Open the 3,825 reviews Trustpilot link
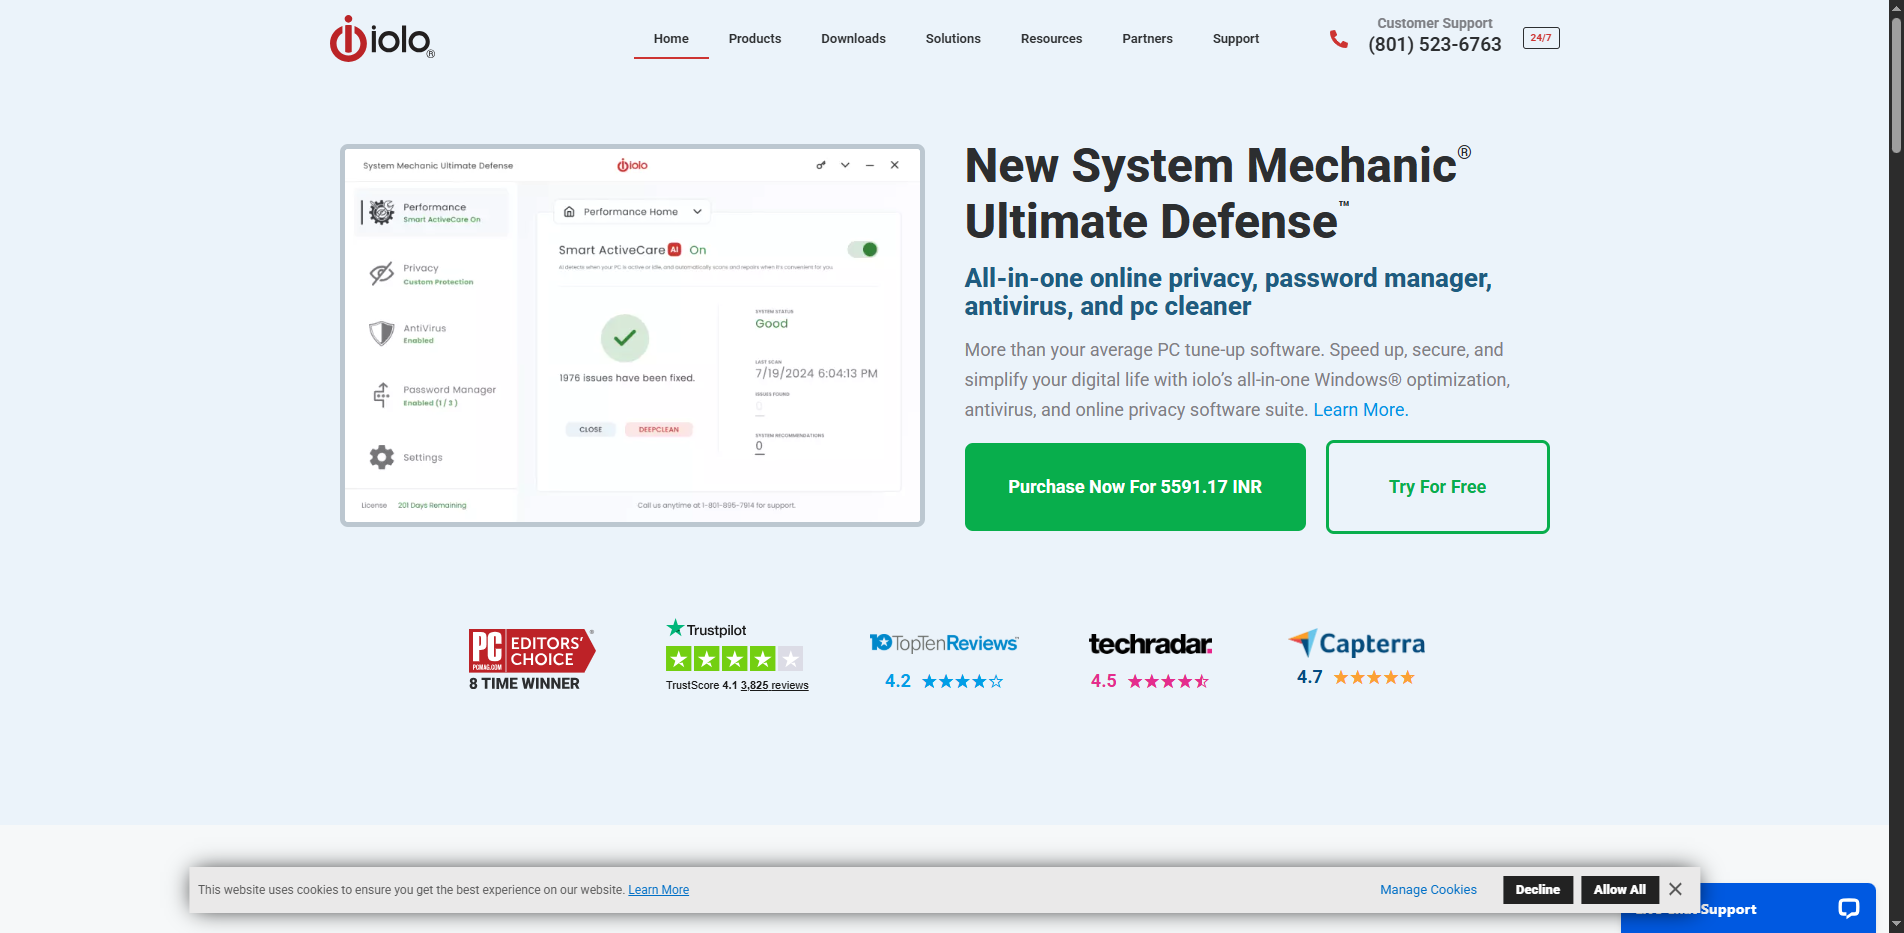 (x=774, y=686)
